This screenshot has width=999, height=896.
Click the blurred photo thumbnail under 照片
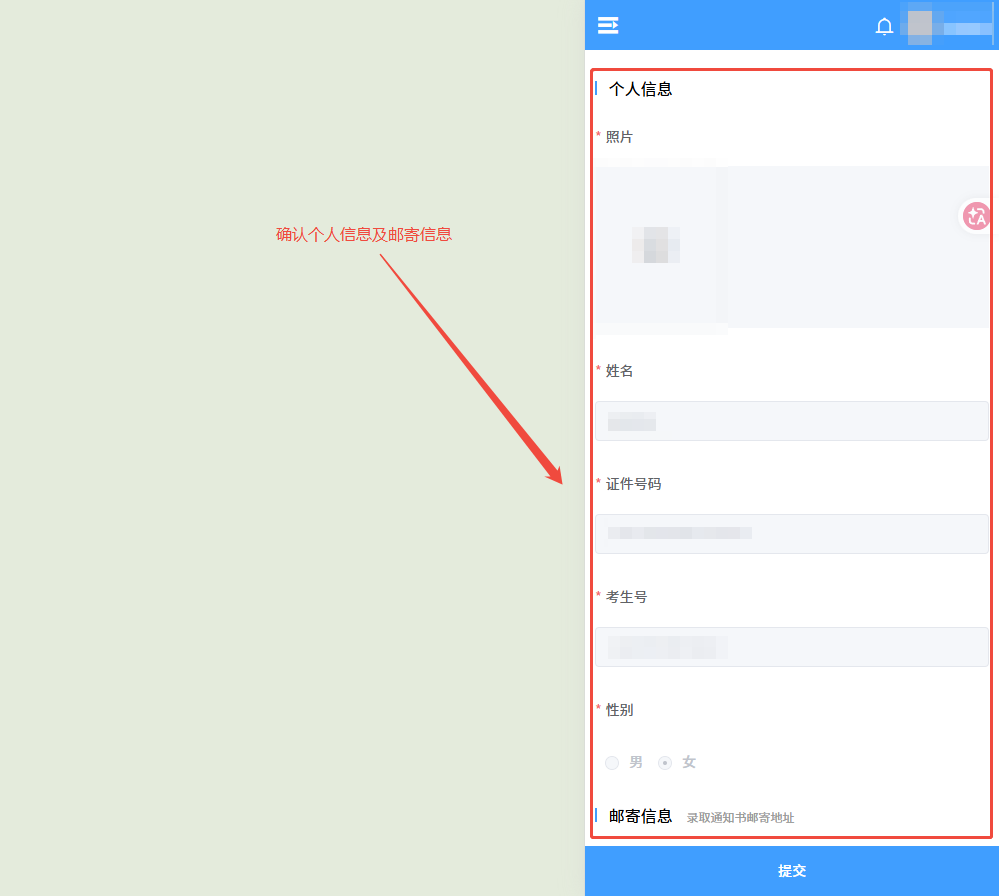coord(656,245)
